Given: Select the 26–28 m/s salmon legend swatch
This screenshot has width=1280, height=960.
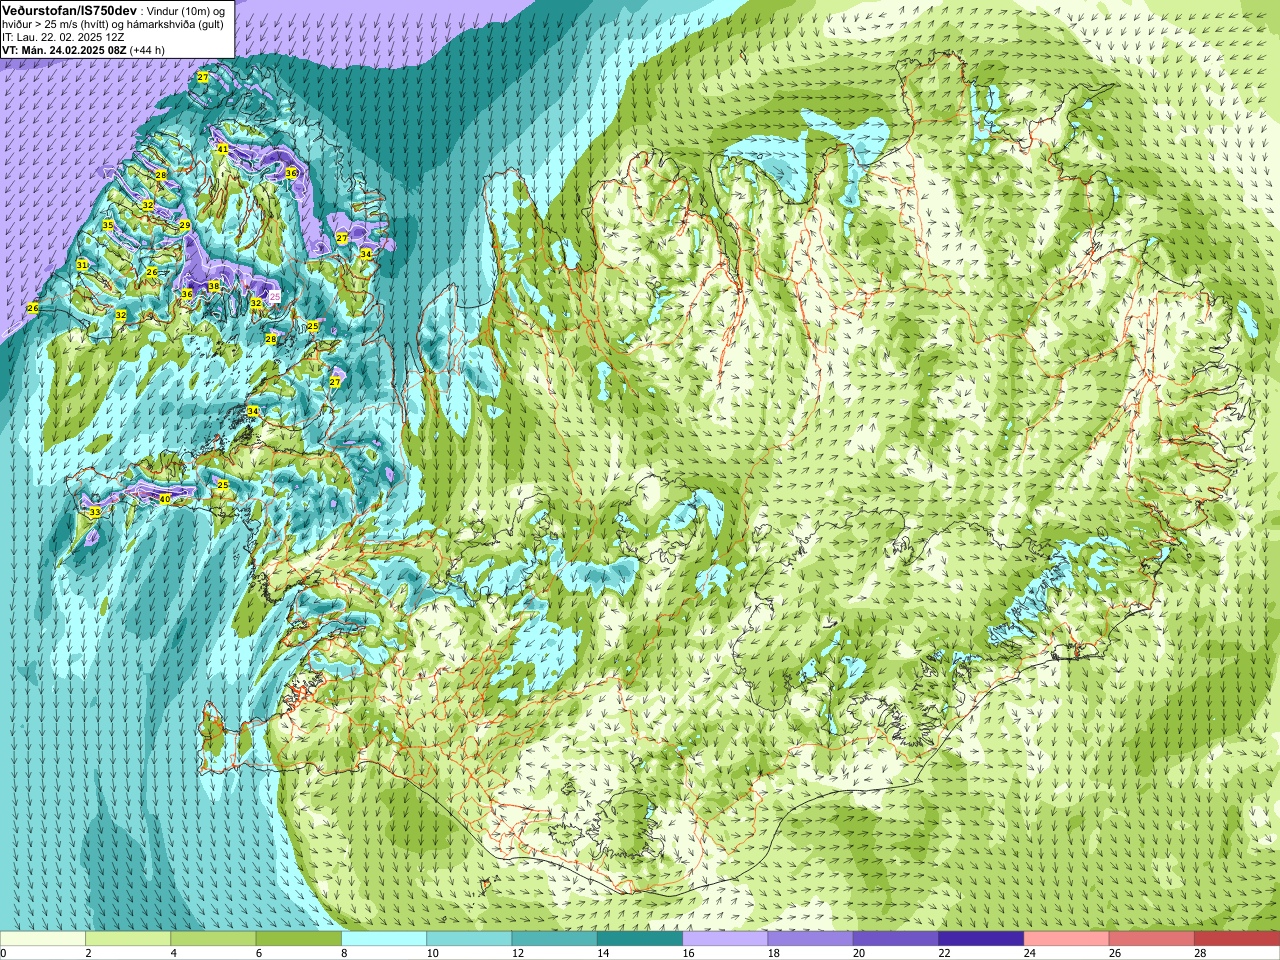Looking at the screenshot, I should [1152, 939].
